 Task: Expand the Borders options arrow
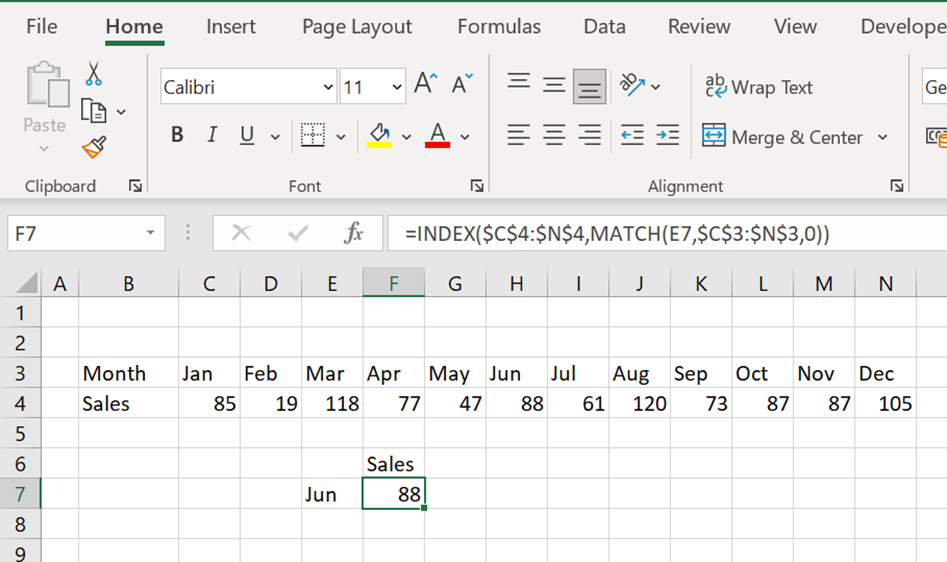(x=341, y=137)
